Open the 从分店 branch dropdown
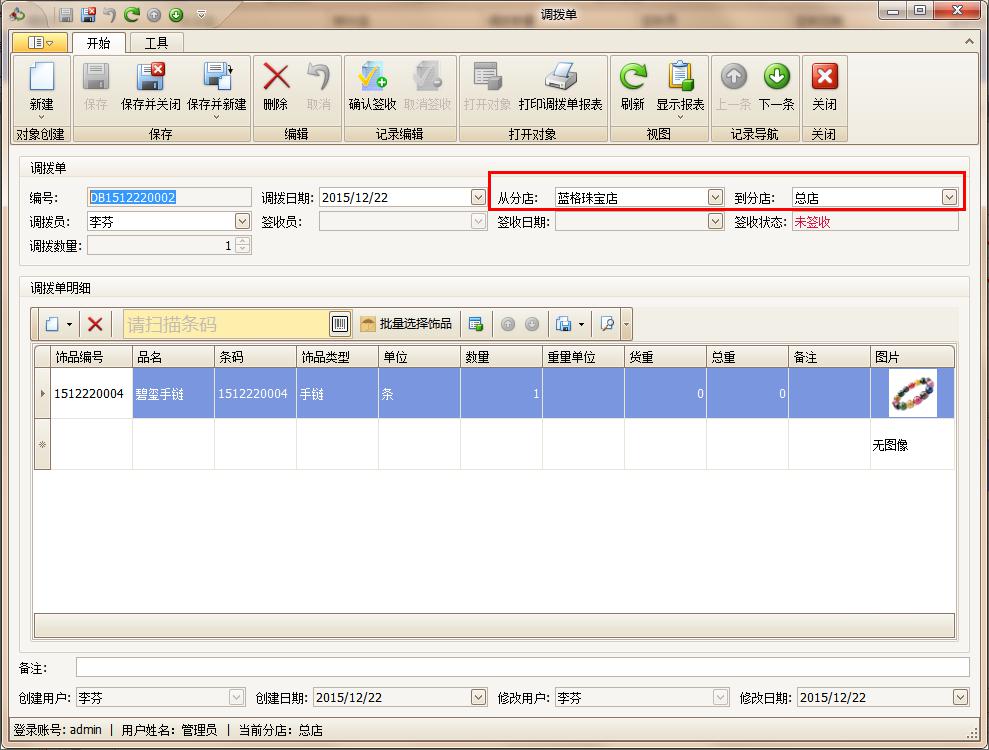989x750 pixels. coord(715,197)
